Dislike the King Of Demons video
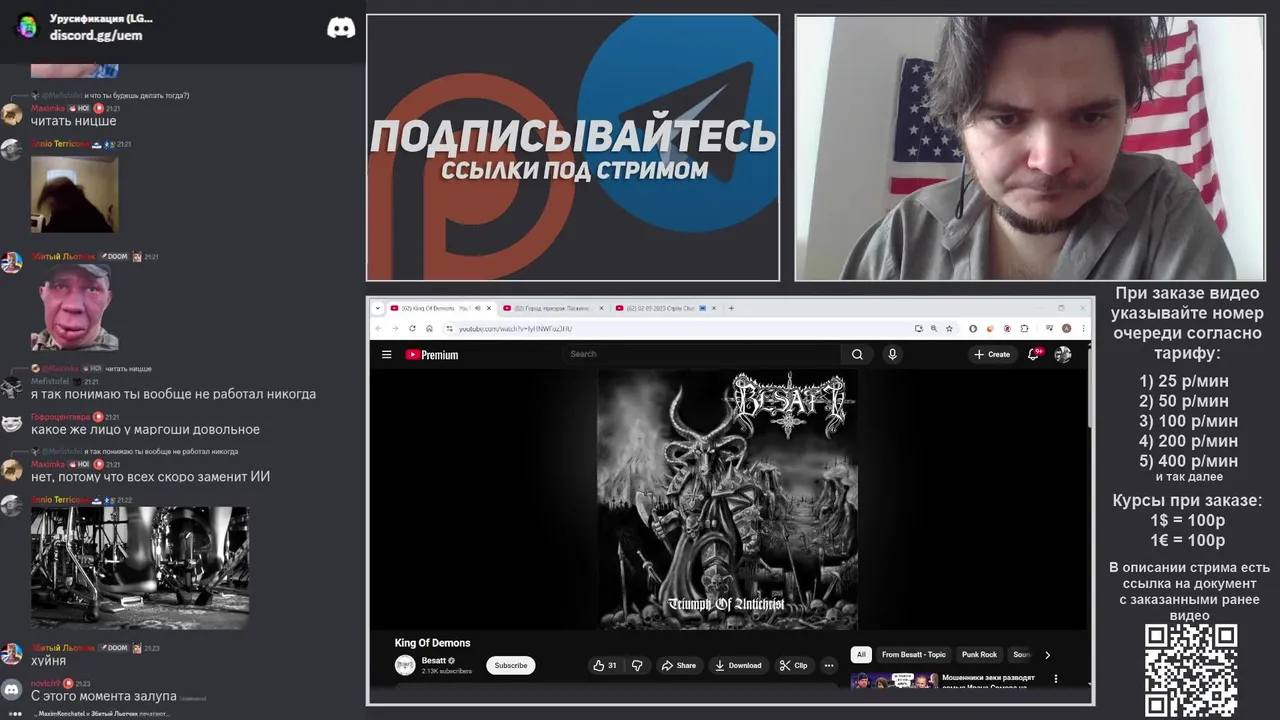Image resolution: width=1280 pixels, height=720 pixels. [637, 665]
